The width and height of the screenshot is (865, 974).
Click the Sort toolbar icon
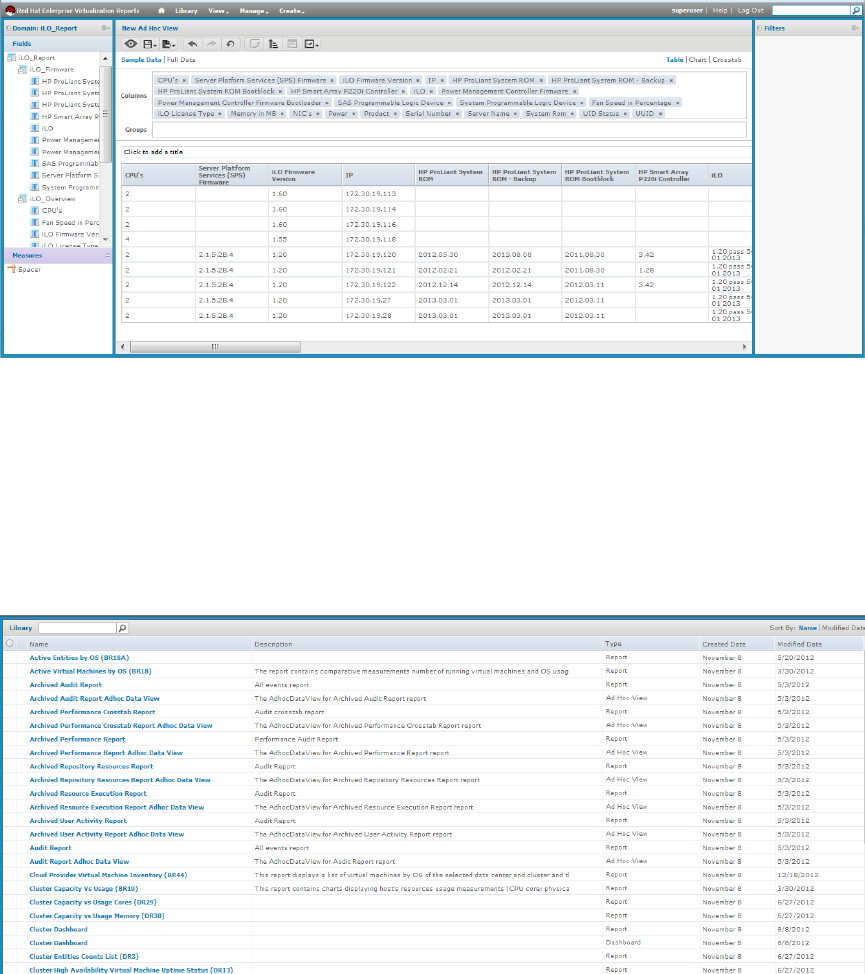pos(273,44)
